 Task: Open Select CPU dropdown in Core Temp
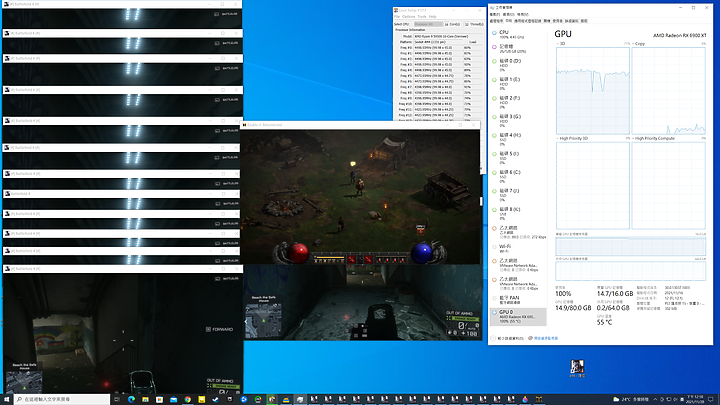click(x=428, y=24)
